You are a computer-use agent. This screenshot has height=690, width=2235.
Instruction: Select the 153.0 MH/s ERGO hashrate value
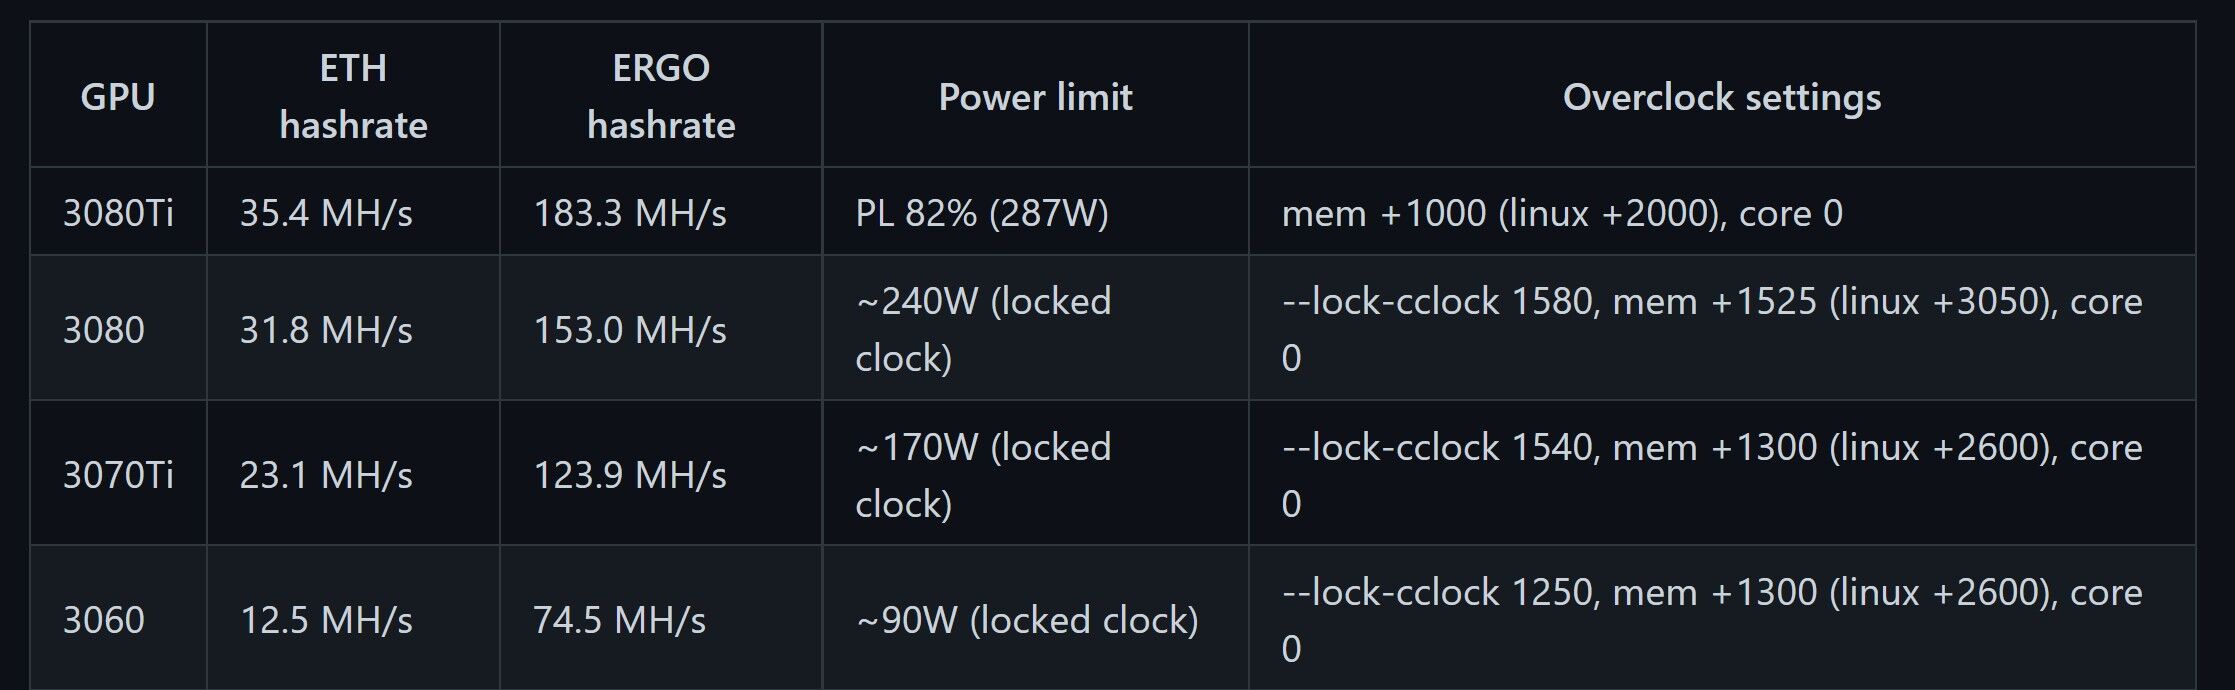630,330
